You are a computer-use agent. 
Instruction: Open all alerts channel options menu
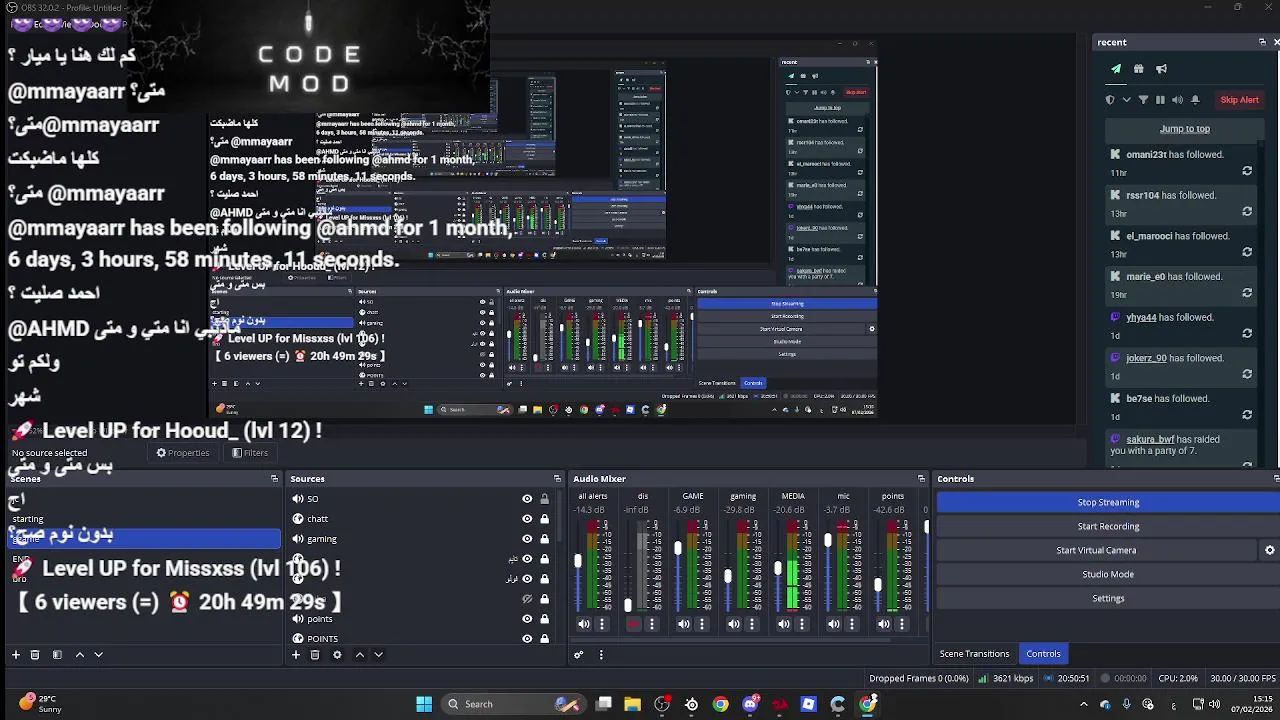pos(602,624)
